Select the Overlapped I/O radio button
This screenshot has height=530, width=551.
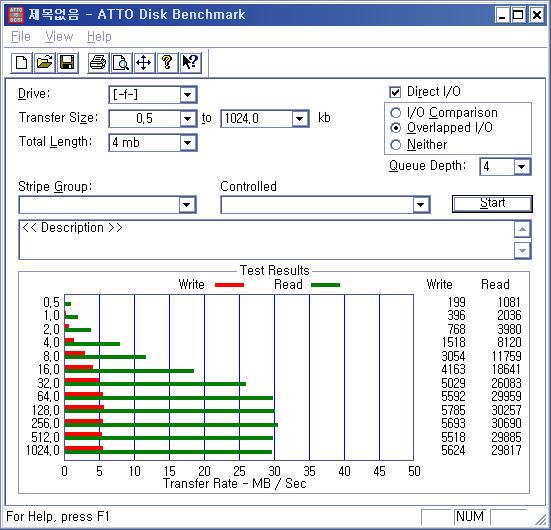395,128
